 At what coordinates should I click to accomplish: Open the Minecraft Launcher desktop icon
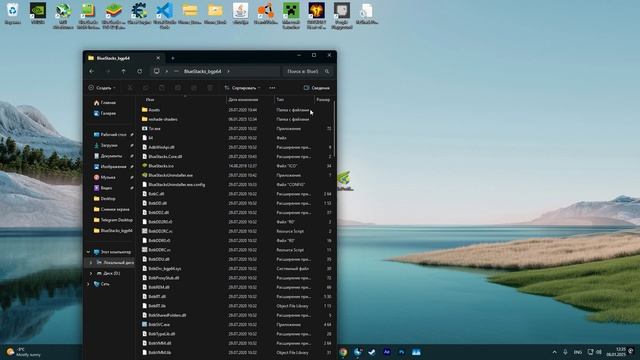[291, 16]
